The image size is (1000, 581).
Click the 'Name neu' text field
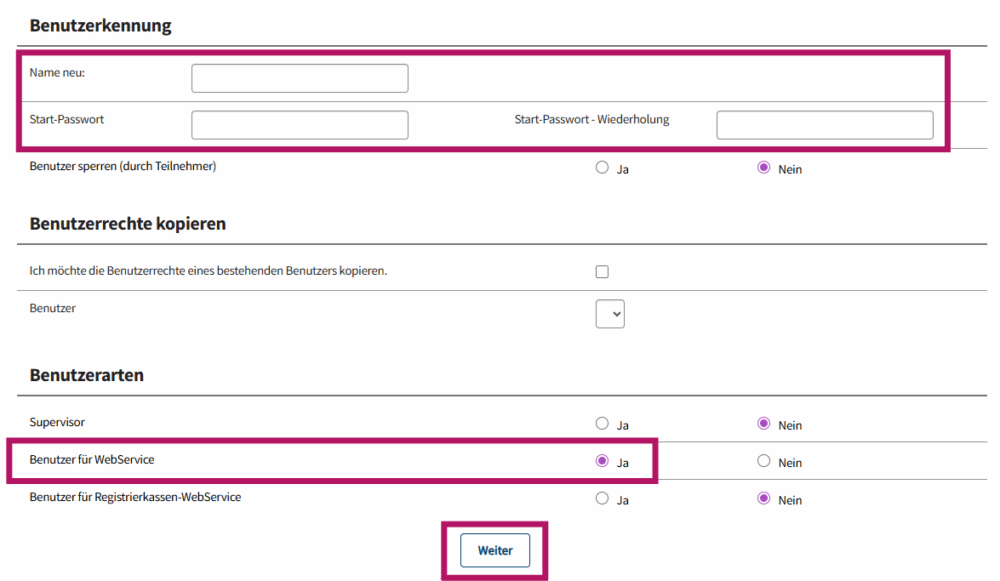pos(299,78)
